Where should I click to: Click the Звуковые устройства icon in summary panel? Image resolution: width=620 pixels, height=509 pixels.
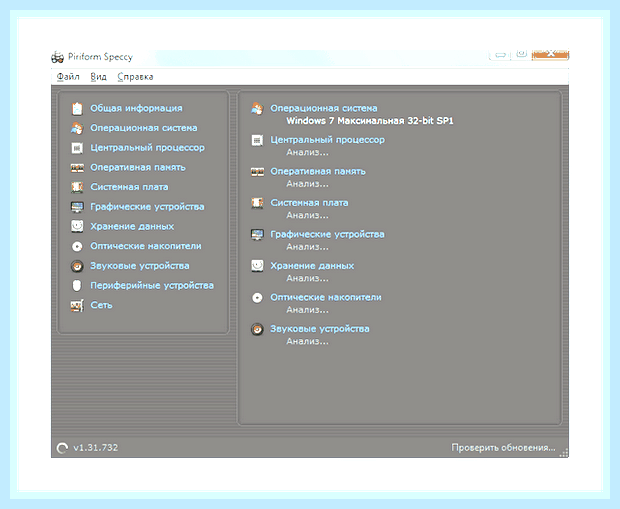click(257, 329)
